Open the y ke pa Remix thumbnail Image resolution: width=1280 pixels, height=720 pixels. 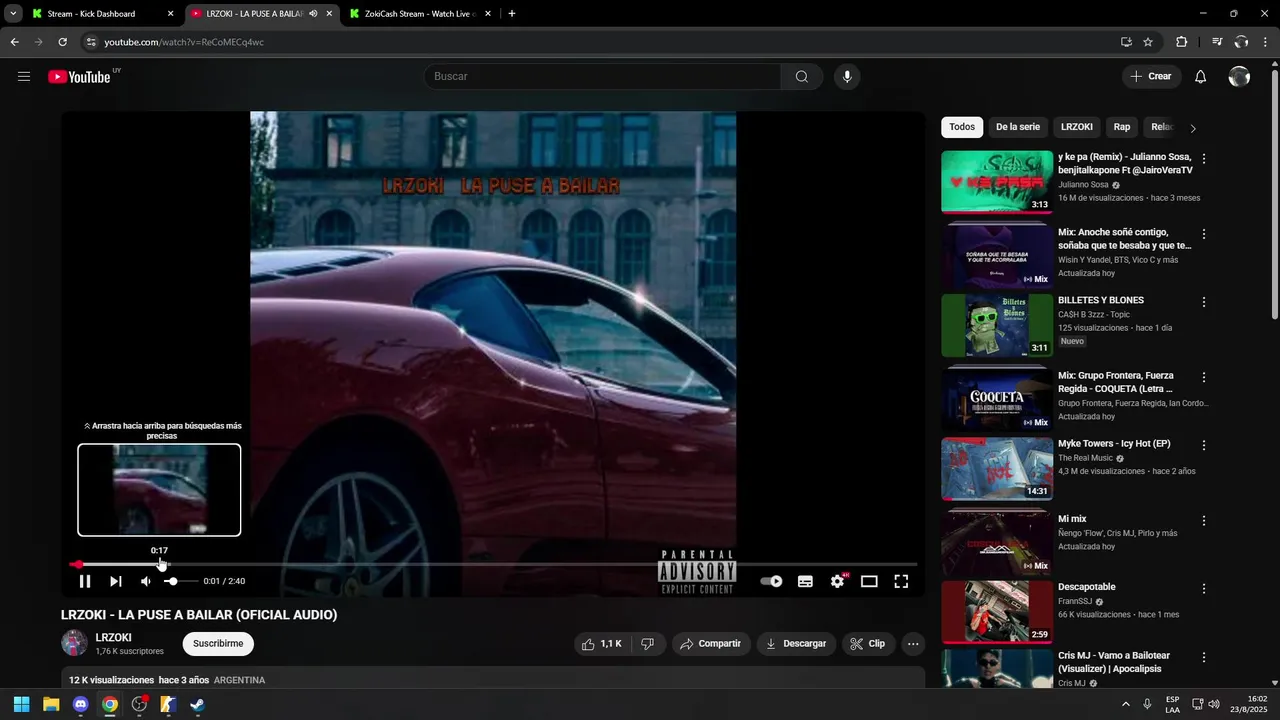(x=997, y=182)
